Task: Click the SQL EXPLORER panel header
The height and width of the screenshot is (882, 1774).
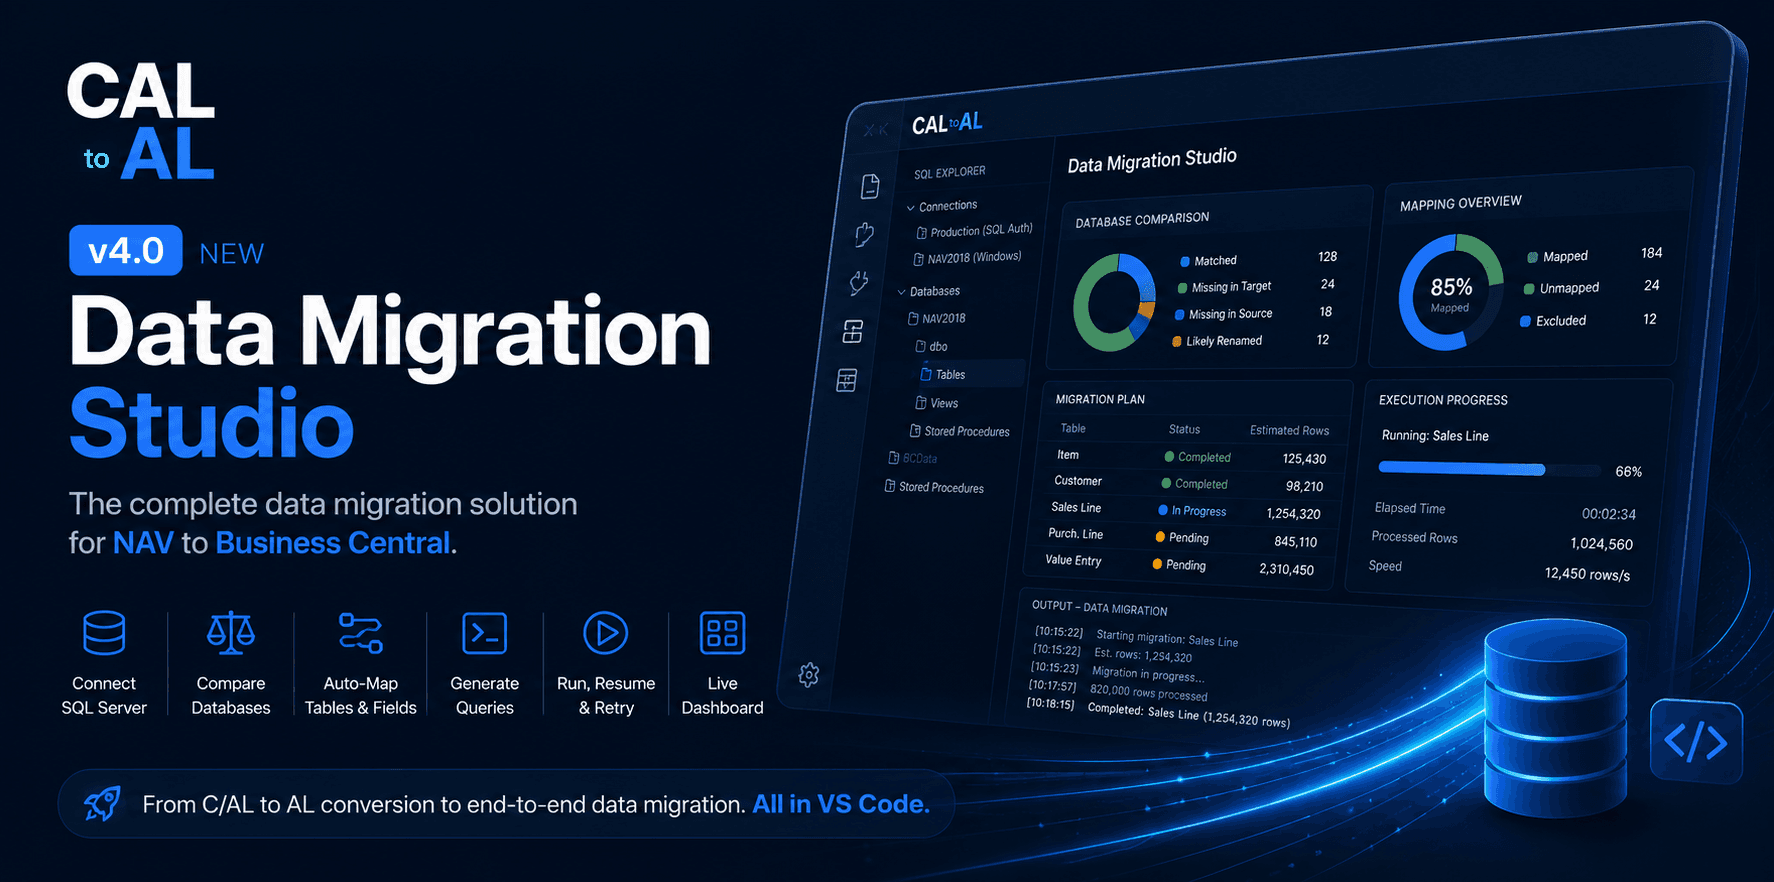Action: (x=949, y=172)
